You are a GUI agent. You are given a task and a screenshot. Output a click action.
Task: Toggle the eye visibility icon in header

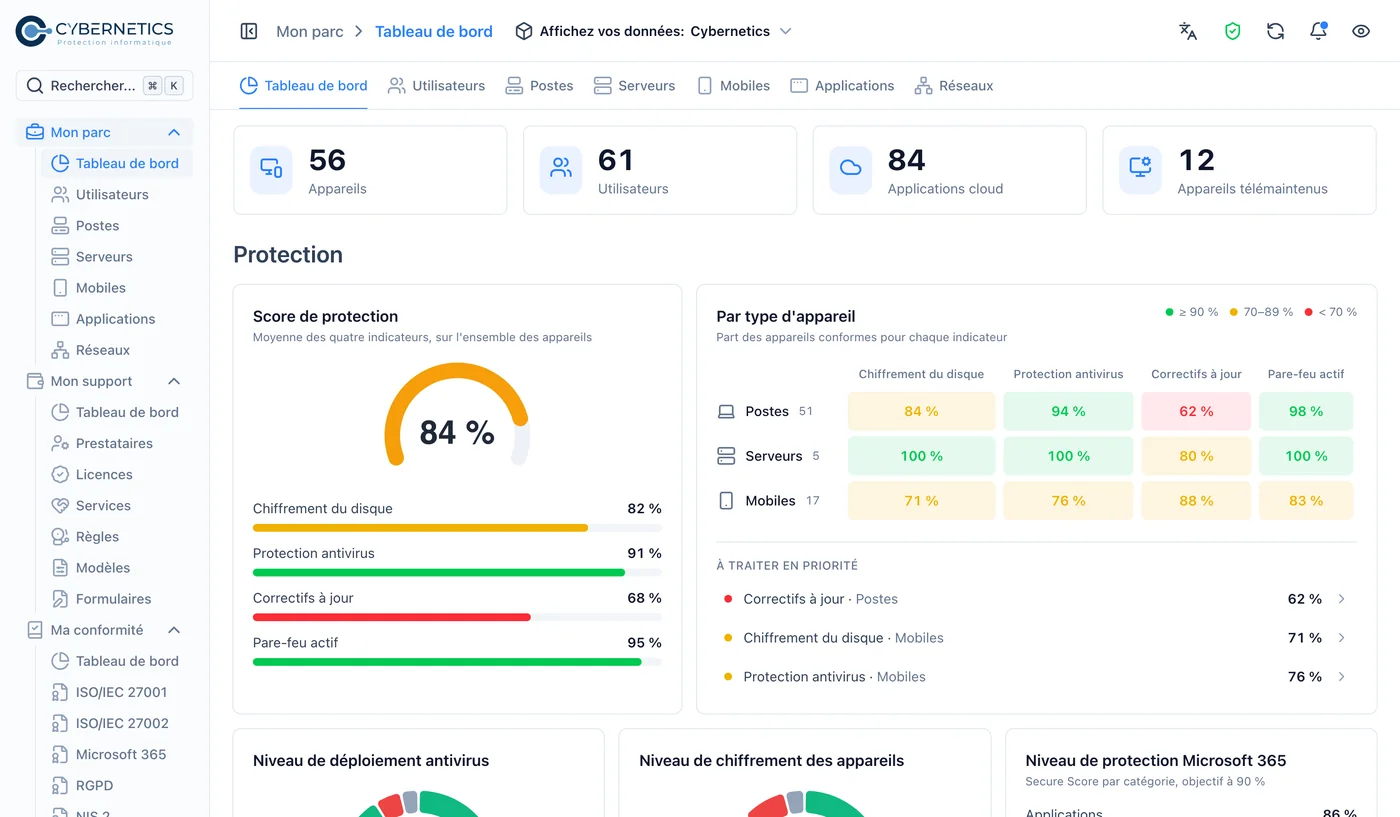pyautogui.click(x=1361, y=31)
